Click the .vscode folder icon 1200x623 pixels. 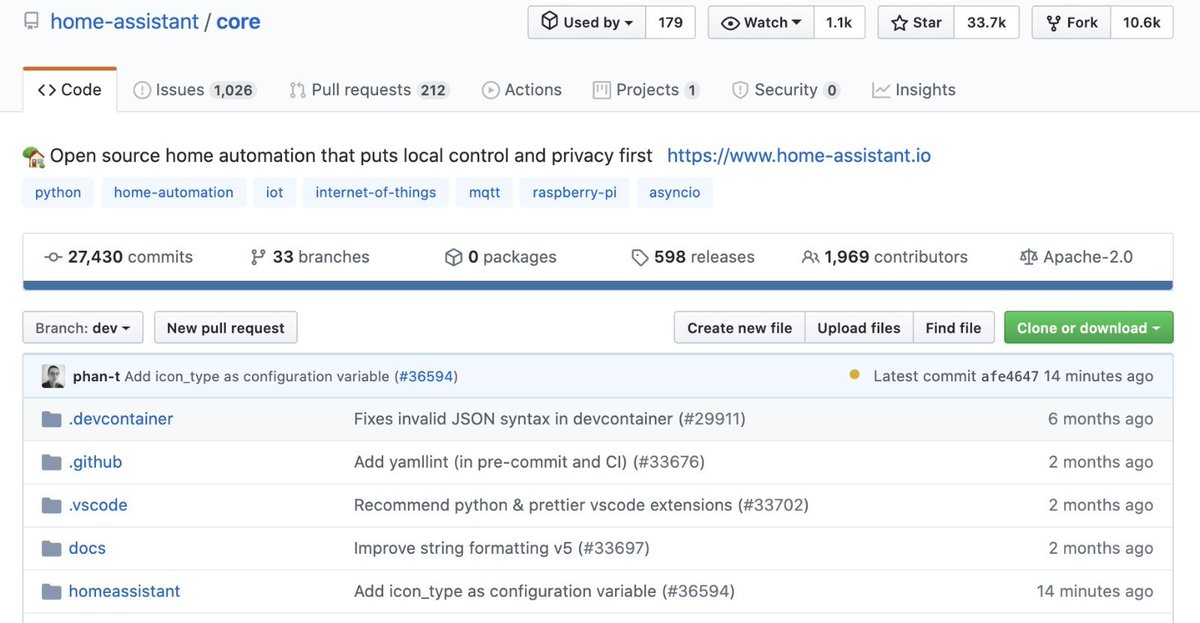[x=52, y=505]
